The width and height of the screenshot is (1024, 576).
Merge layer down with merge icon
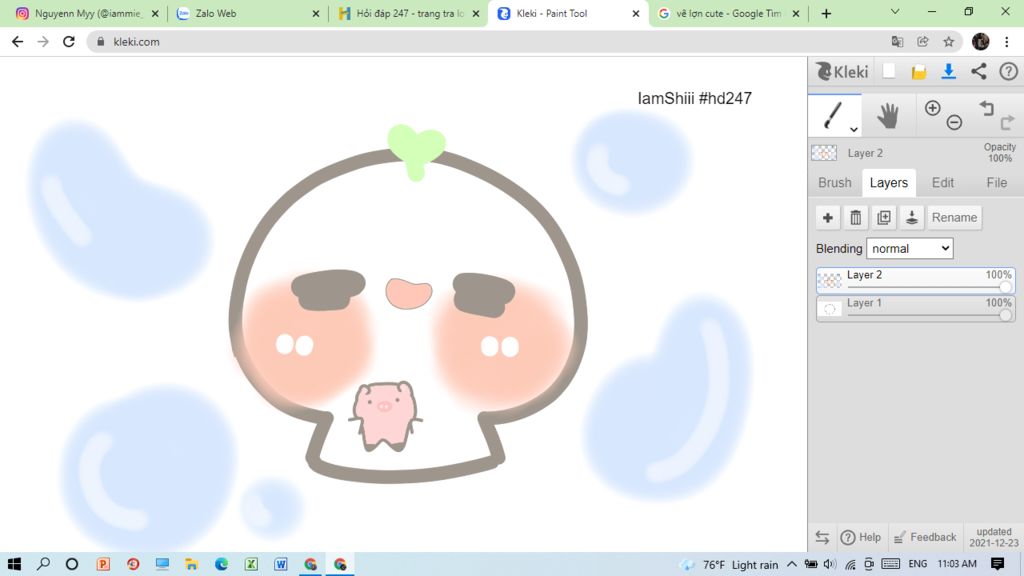click(912, 217)
